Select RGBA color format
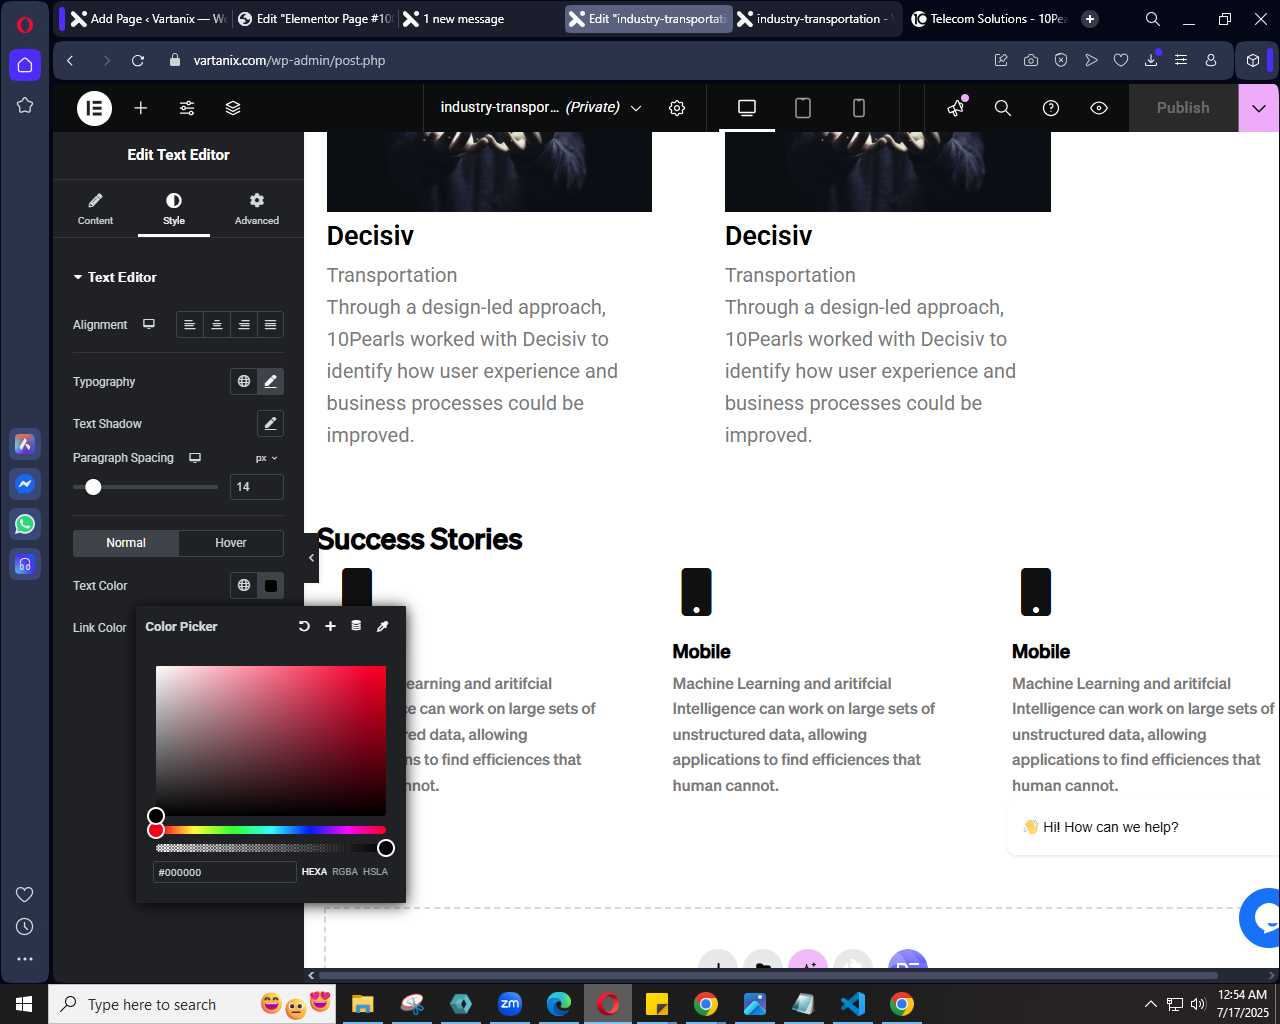The height and width of the screenshot is (1024, 1280). pos(345,872)
